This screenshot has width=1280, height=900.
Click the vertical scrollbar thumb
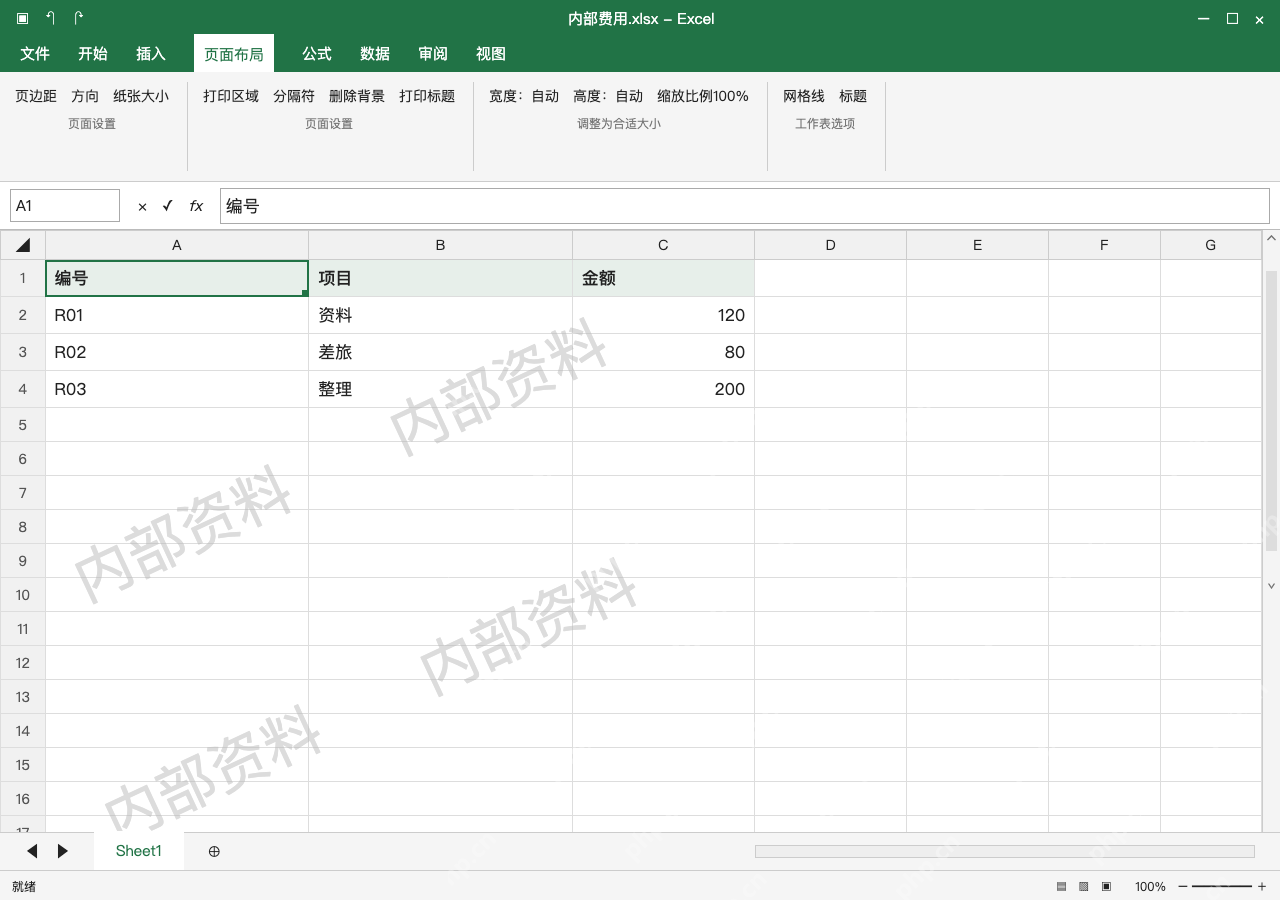tap(1272, 411)
